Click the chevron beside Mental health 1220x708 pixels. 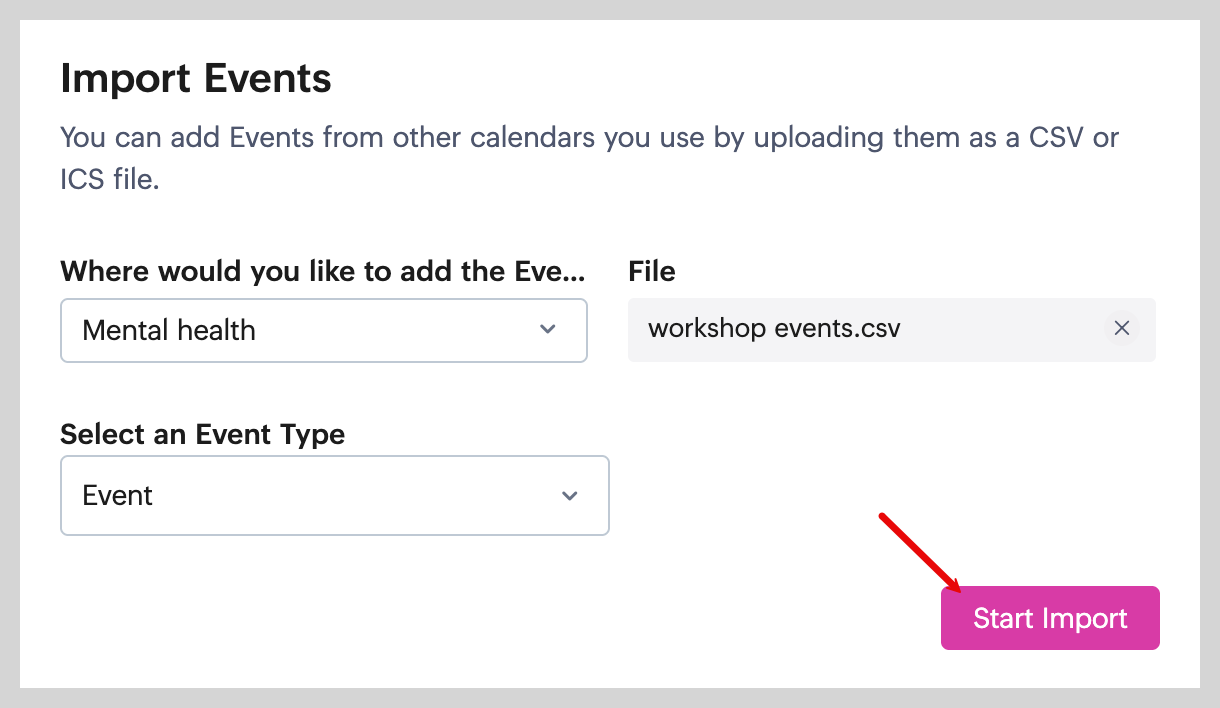coord(547,330)
